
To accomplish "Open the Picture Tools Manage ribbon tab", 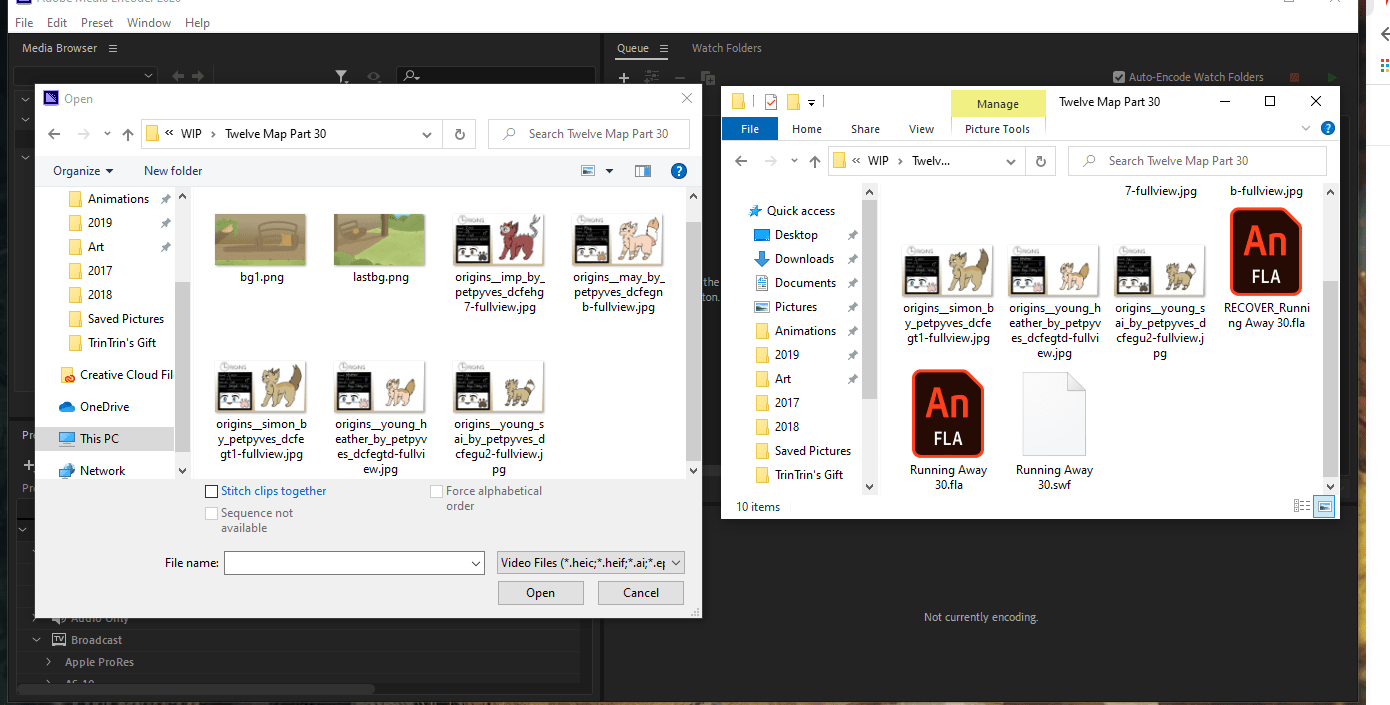I will click(x=997, y=103).
